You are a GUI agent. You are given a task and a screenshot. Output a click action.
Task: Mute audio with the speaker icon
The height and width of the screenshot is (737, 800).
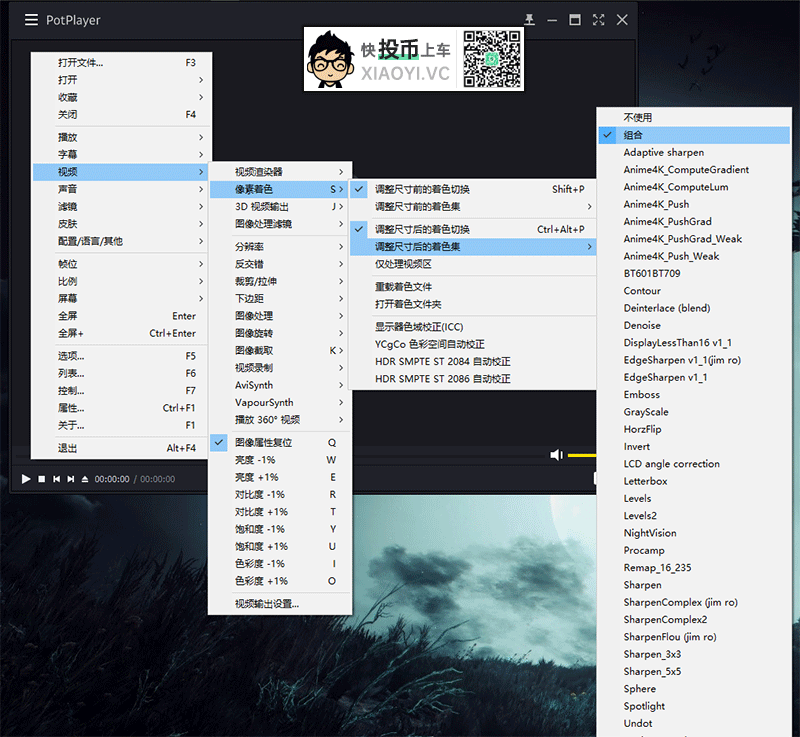(x=556, y=455)
